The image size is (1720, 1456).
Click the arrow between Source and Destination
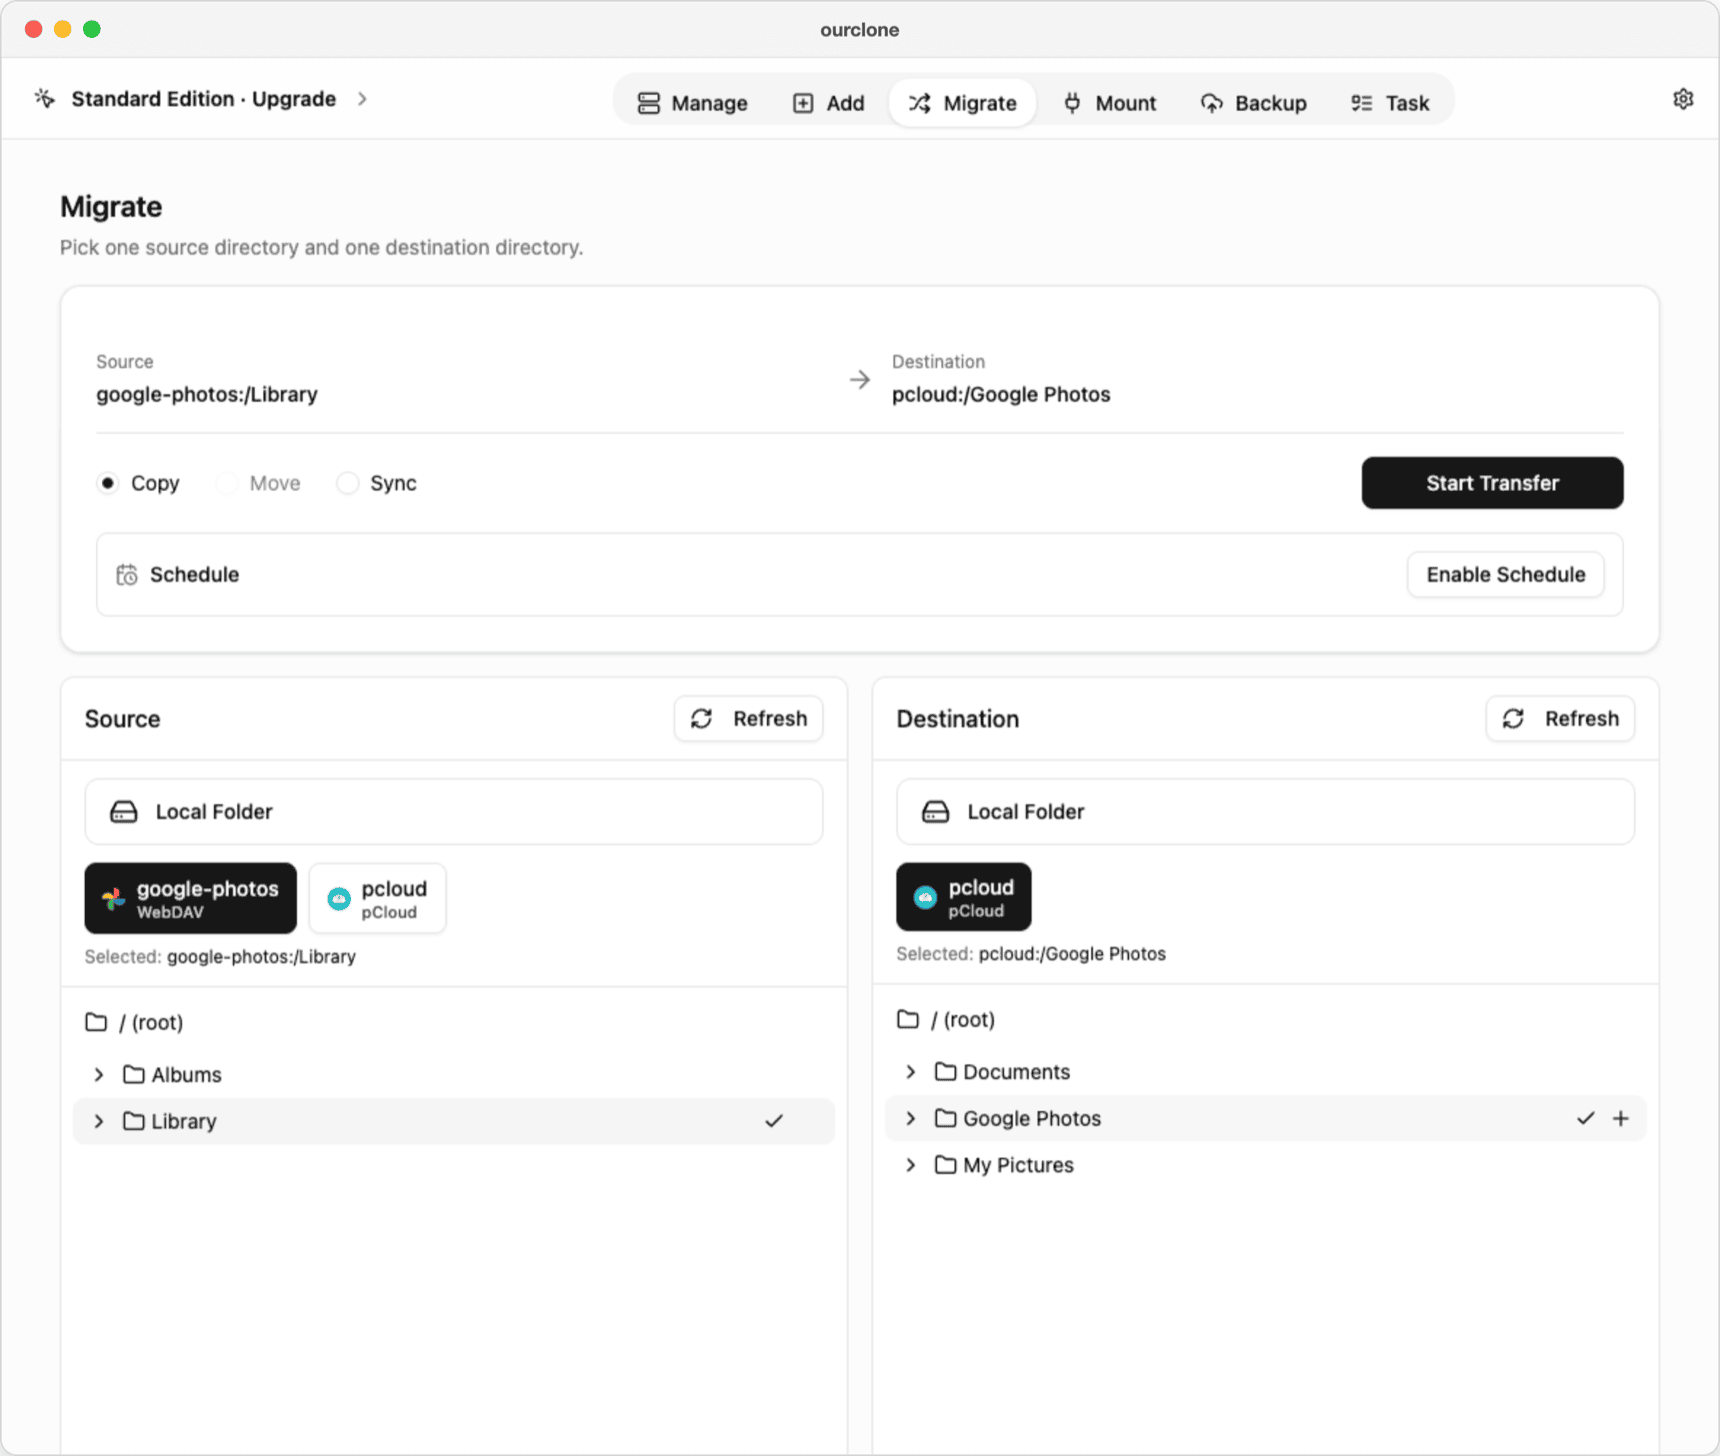pos(860,380)
